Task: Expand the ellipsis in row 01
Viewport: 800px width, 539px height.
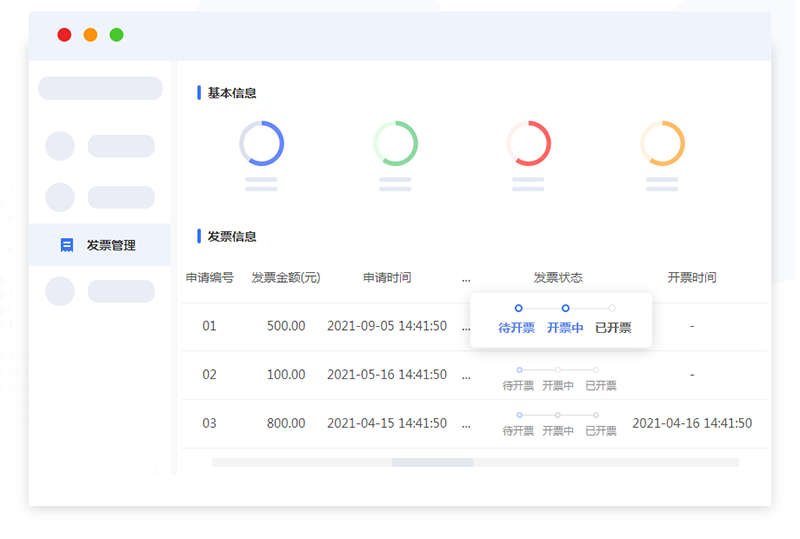Action: pyautogui.click(x=466, y=326)
